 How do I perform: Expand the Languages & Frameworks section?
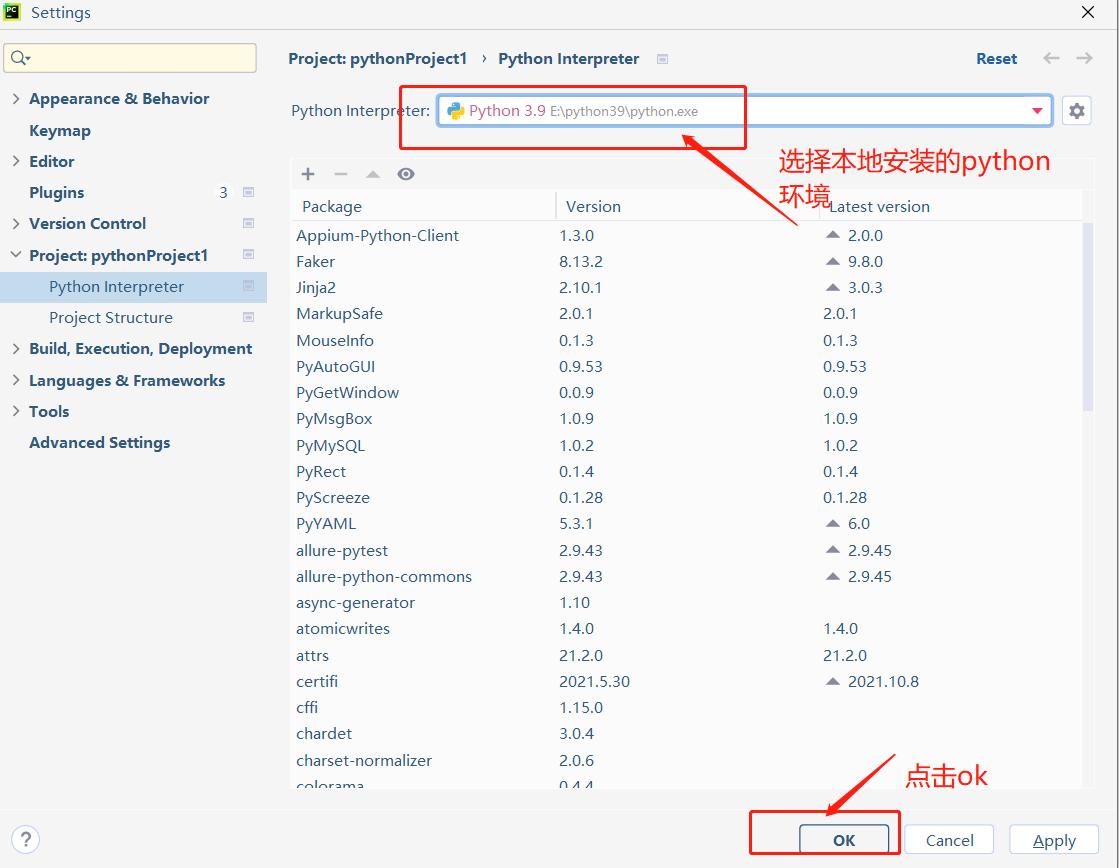coord(16,380)
